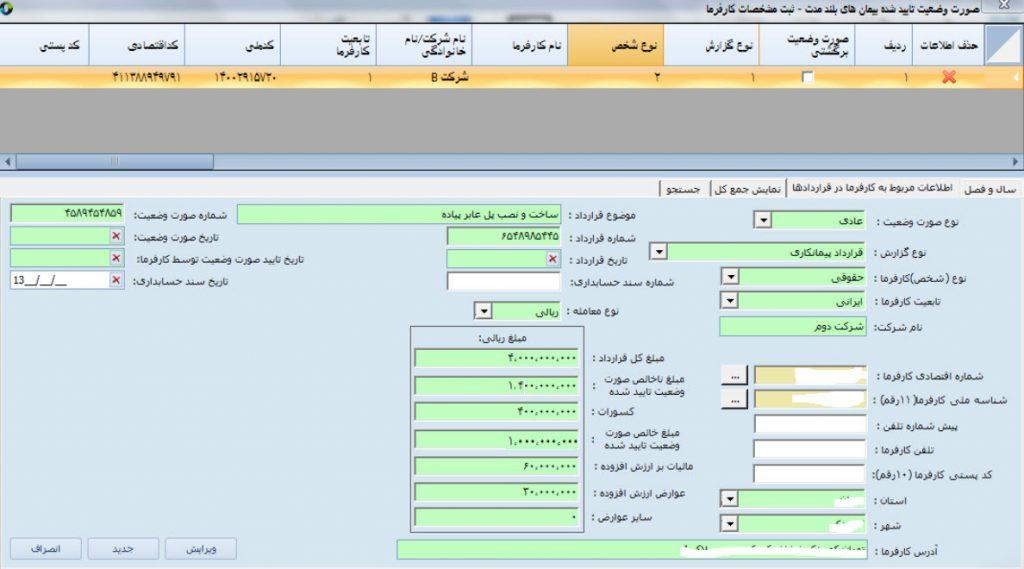Click the red X delete icon in row 1
1024x569 pixels.
click(949, 77)
